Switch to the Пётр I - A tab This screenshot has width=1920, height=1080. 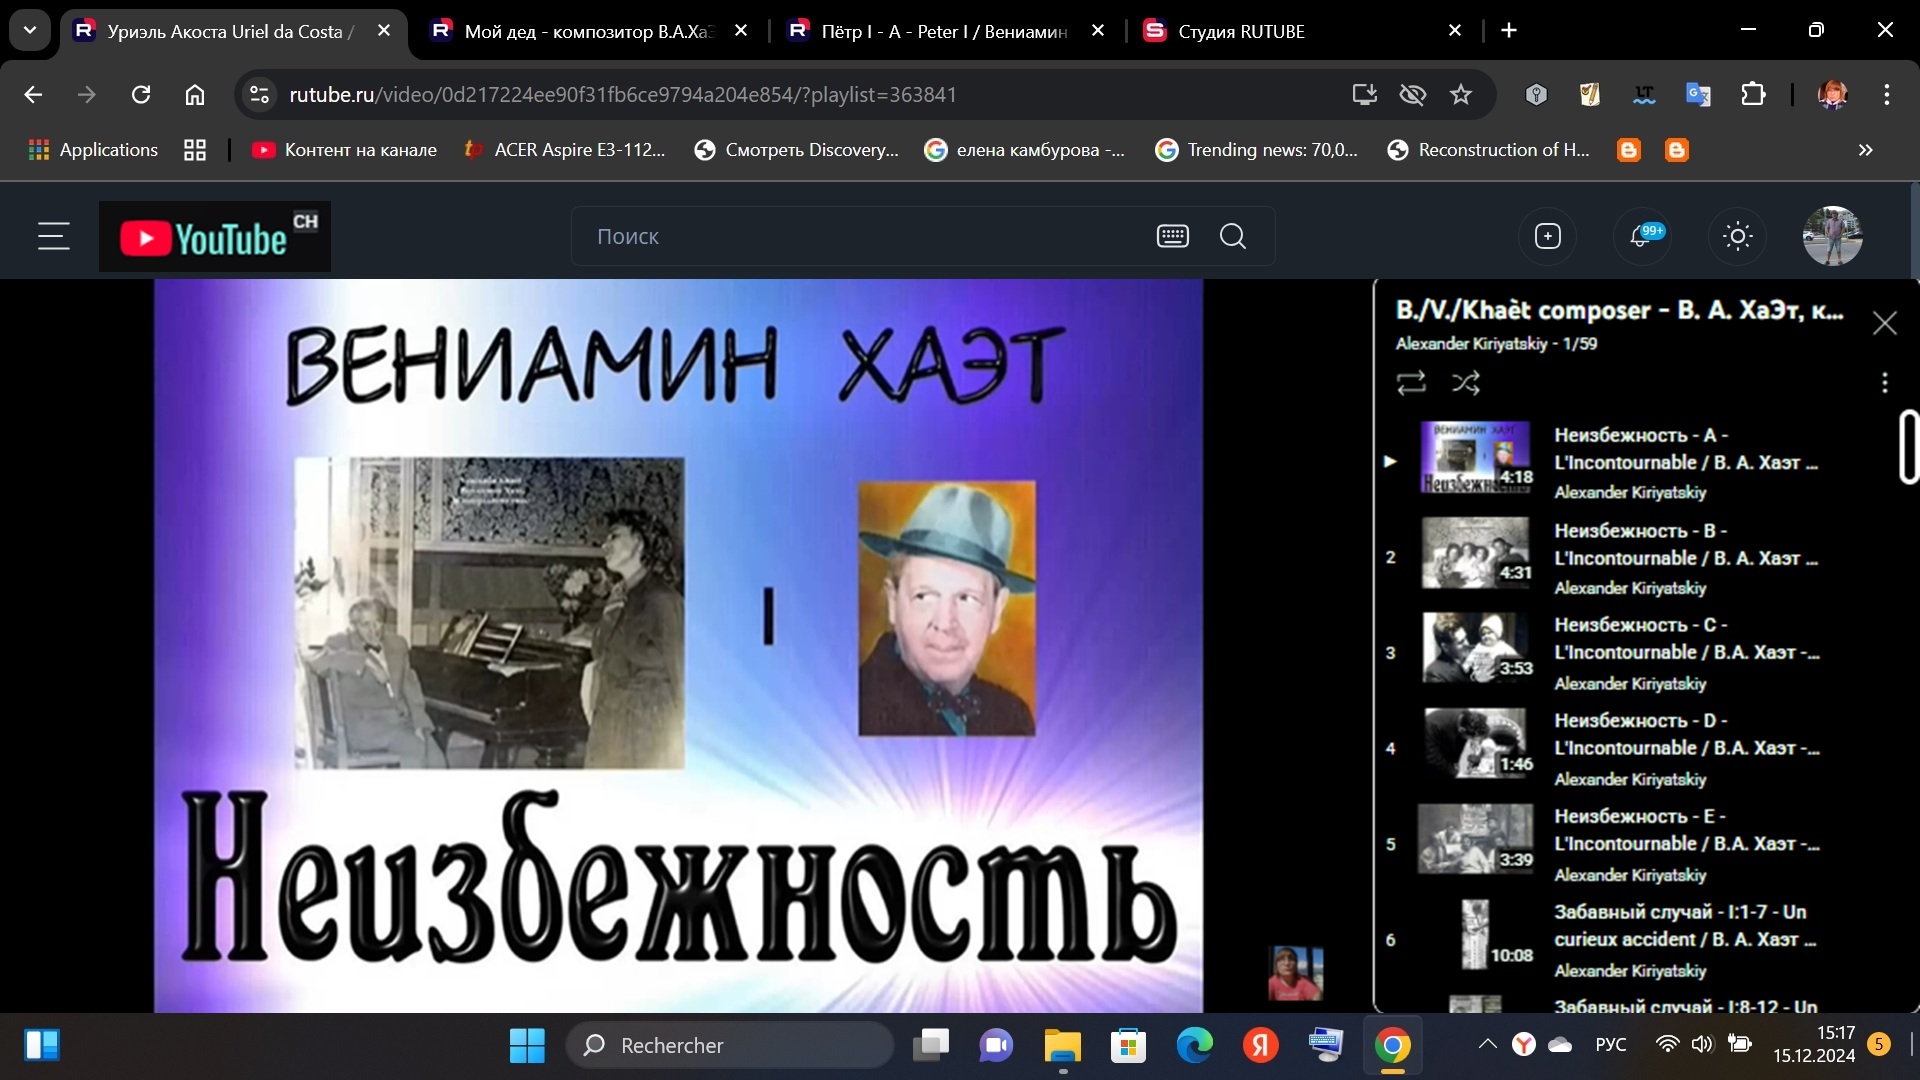pos(940,31)
